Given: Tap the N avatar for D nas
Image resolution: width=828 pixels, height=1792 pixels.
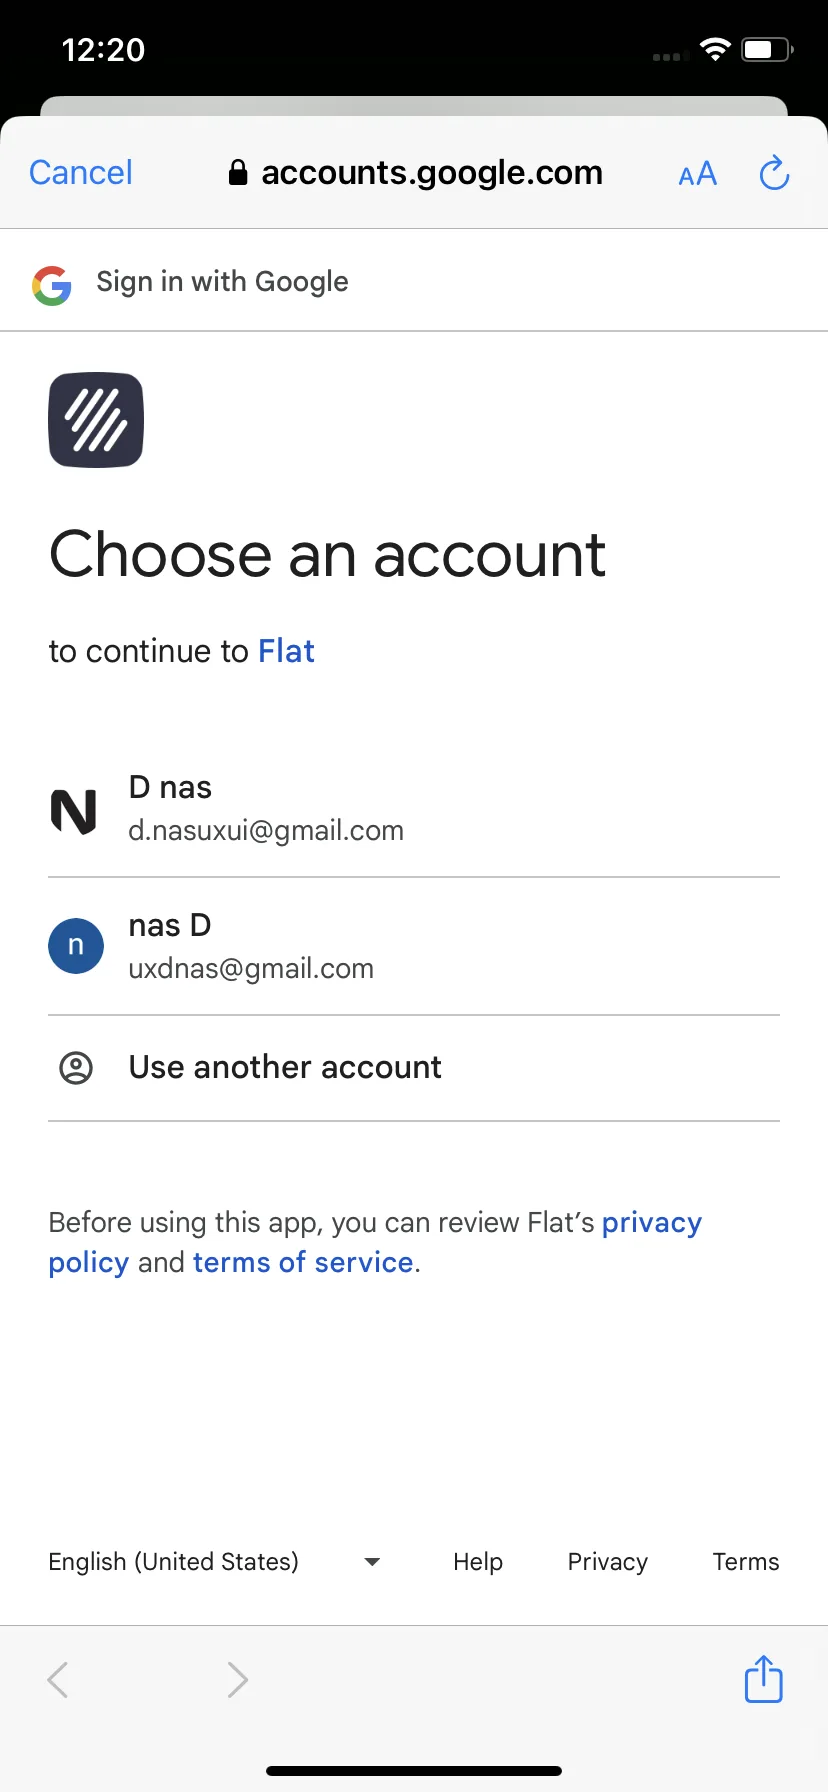Looking at the screenshot, I should (x=75, y=810).
